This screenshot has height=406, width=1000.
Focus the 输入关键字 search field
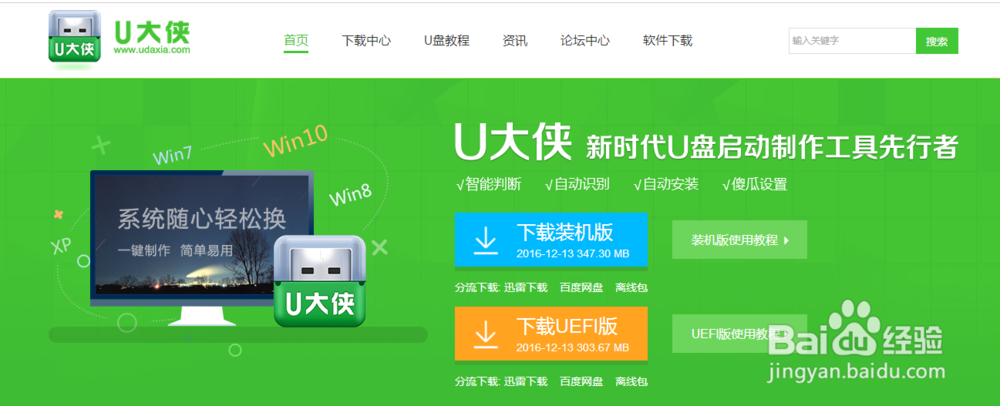click(x=852, y=41)
